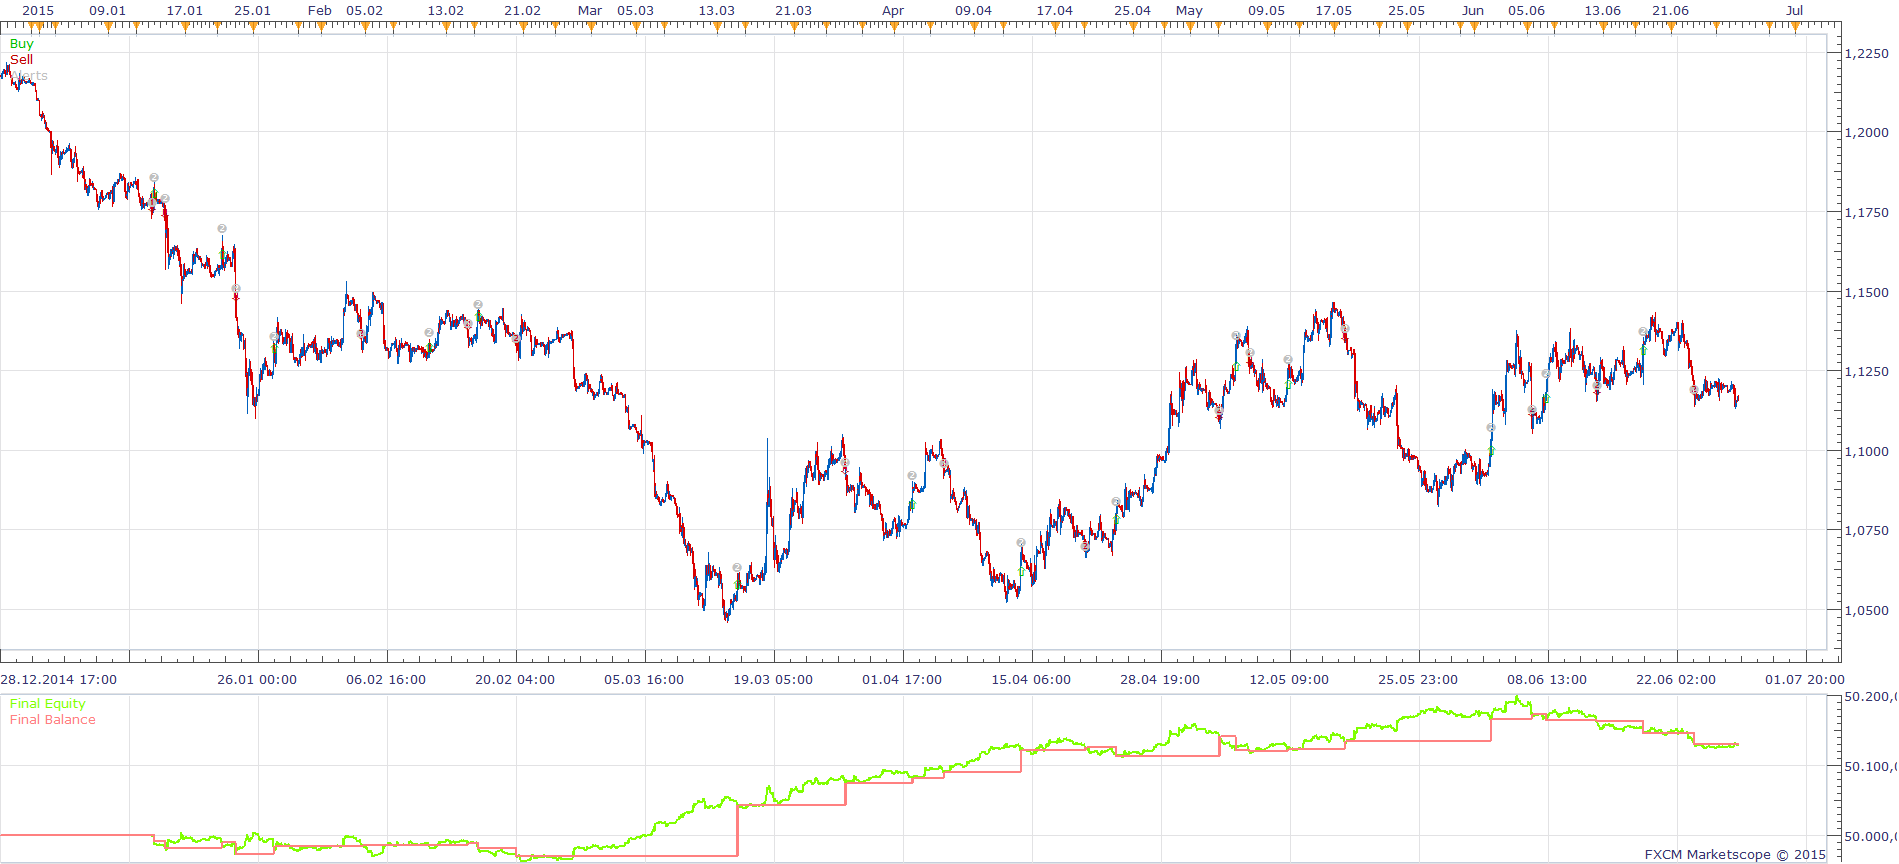Click the 13.06 label on top axis
This screenshot has height=864, width=1899.
coord(1603,11)
